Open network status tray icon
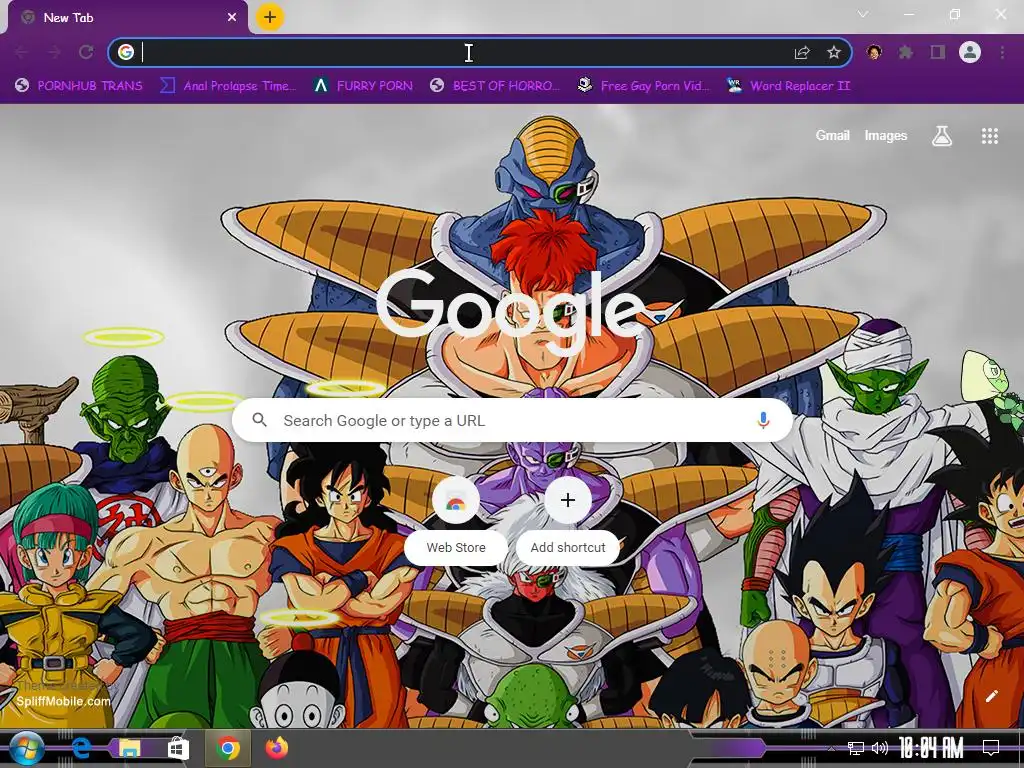The image size is (1024, 768). [x=856, y=748]
